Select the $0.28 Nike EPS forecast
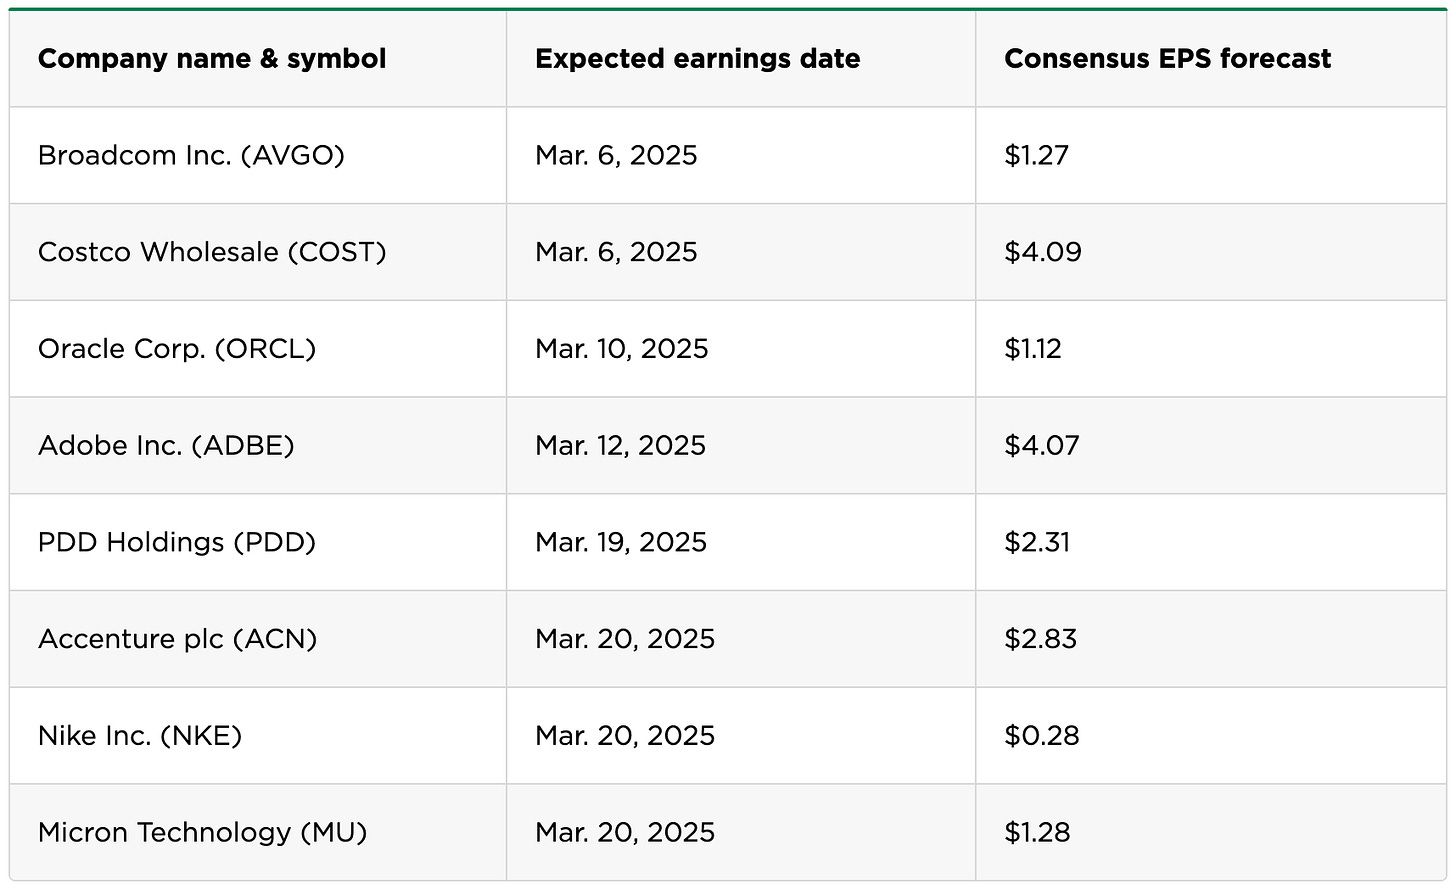The height and width of the screenshot is (889, 1456). point(1041,736)
